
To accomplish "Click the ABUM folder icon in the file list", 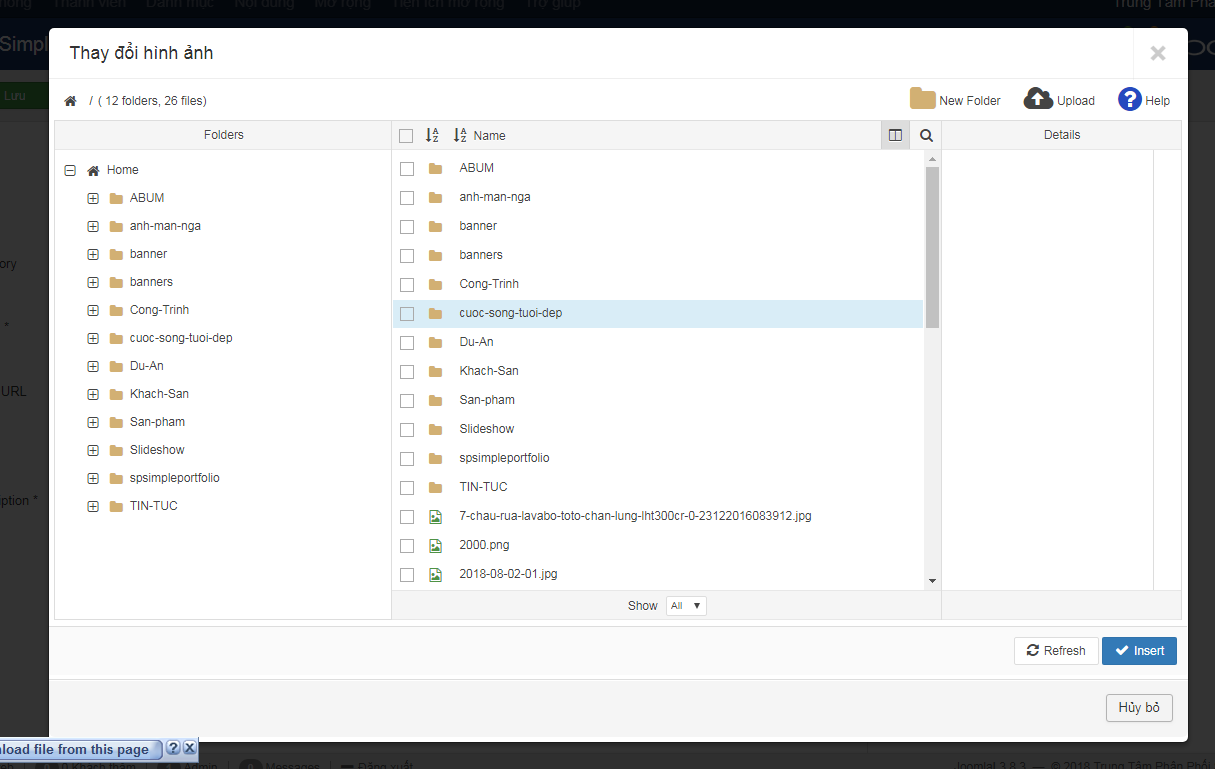I will (435, 168).
